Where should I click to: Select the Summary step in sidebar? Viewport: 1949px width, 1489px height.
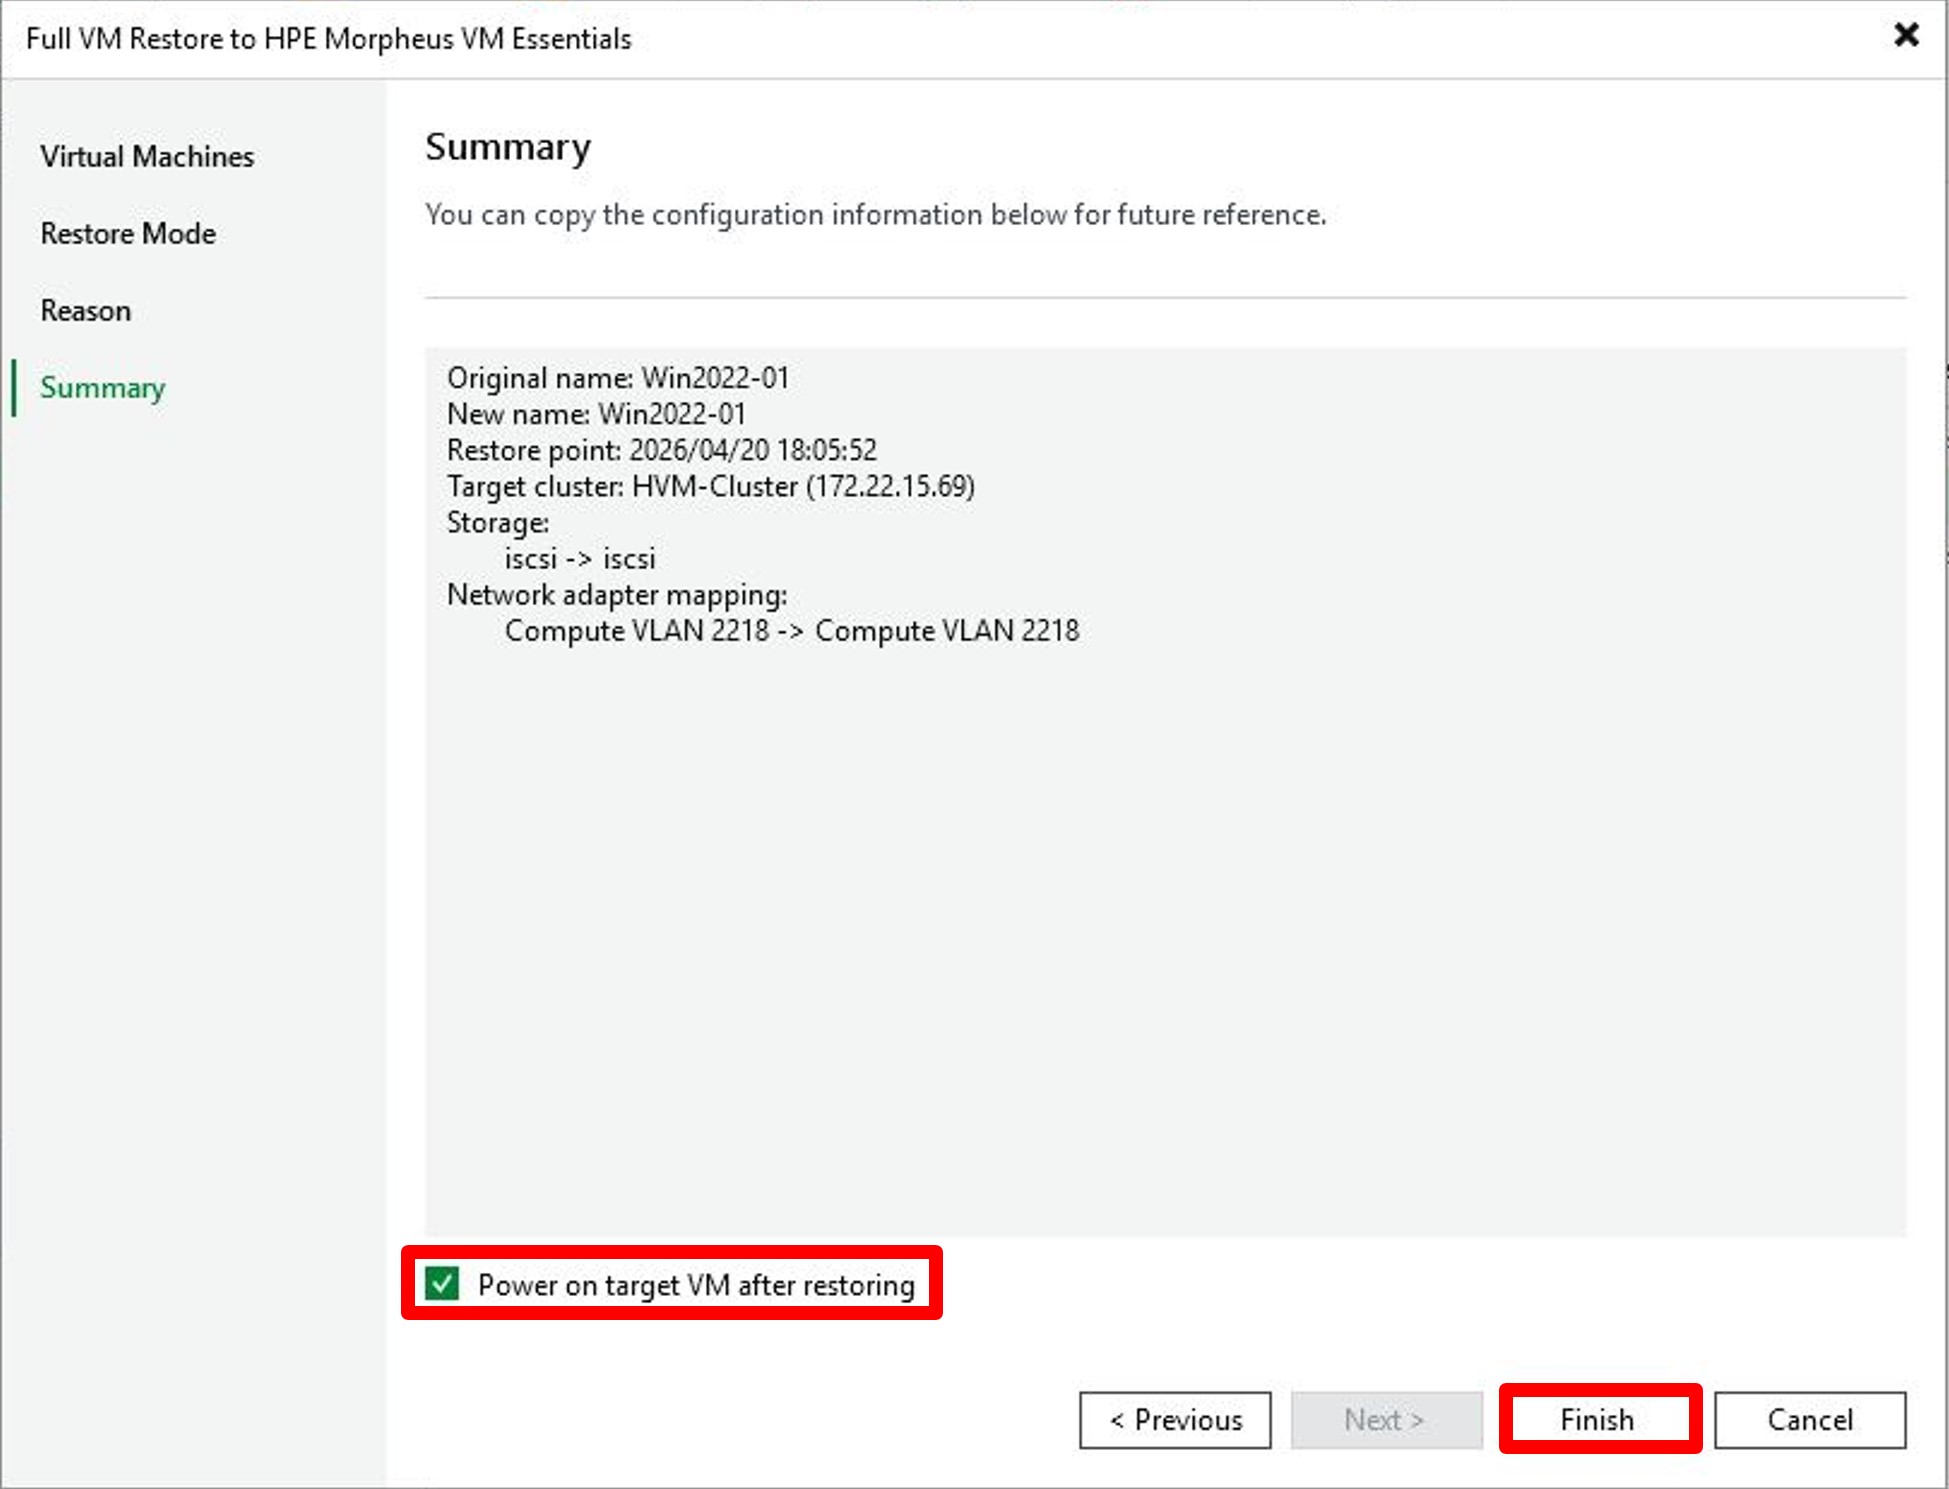click(x=102, y=388)
